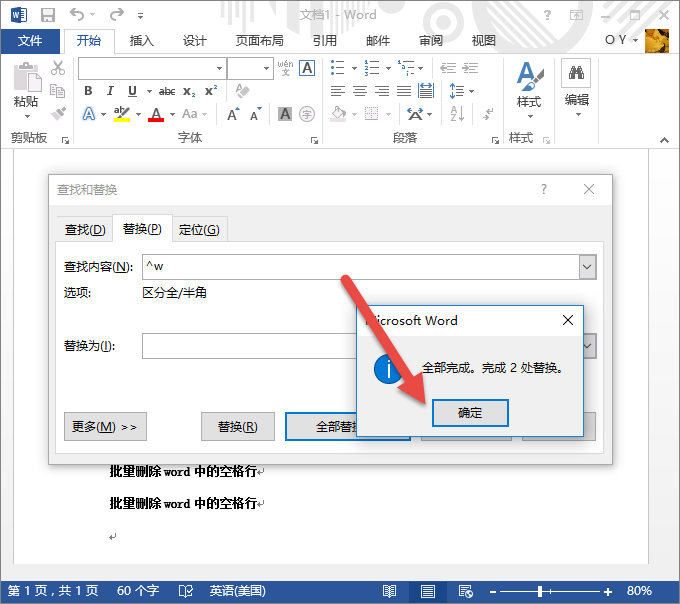Click the enclosed character 字 icon
The height and width of the screenshot is (604, 680).
point(307,114)
